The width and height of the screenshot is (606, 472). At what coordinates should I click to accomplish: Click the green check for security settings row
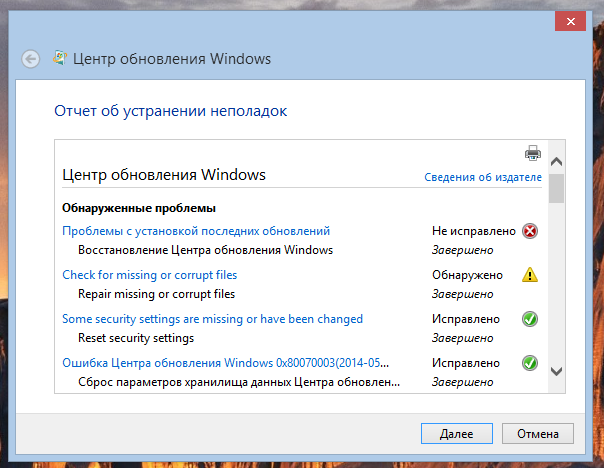530,319
